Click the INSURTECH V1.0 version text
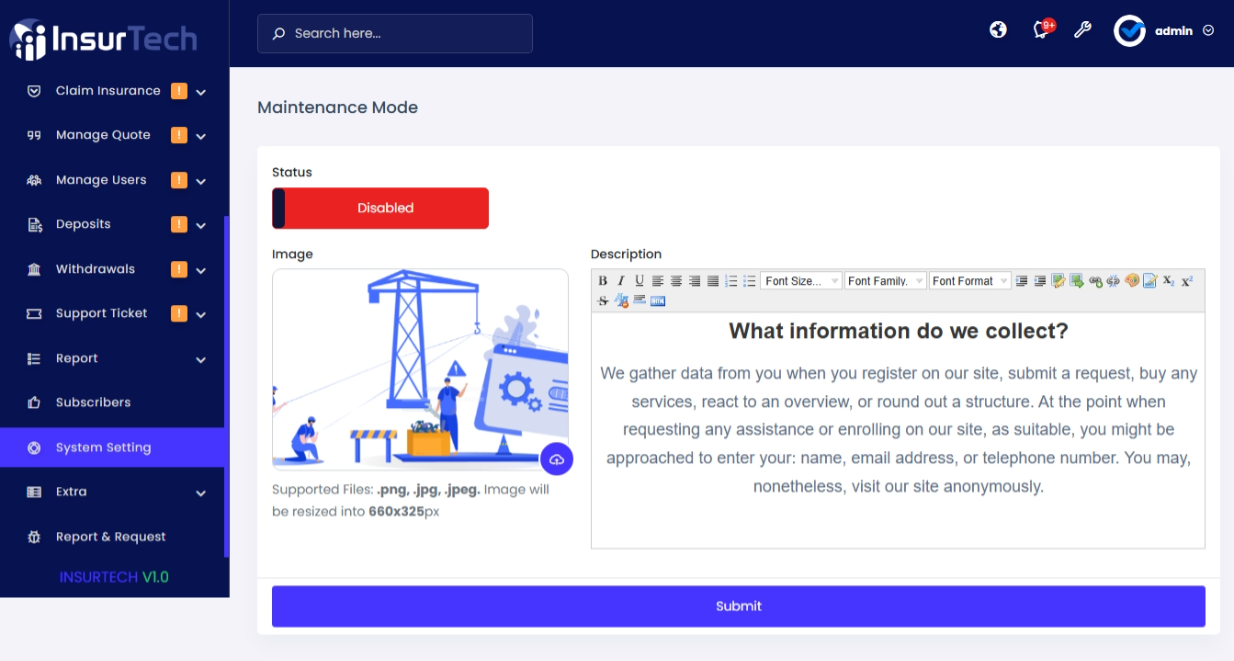The height and width of the screenshot is (661, 1234). click(x=114, y=577)
